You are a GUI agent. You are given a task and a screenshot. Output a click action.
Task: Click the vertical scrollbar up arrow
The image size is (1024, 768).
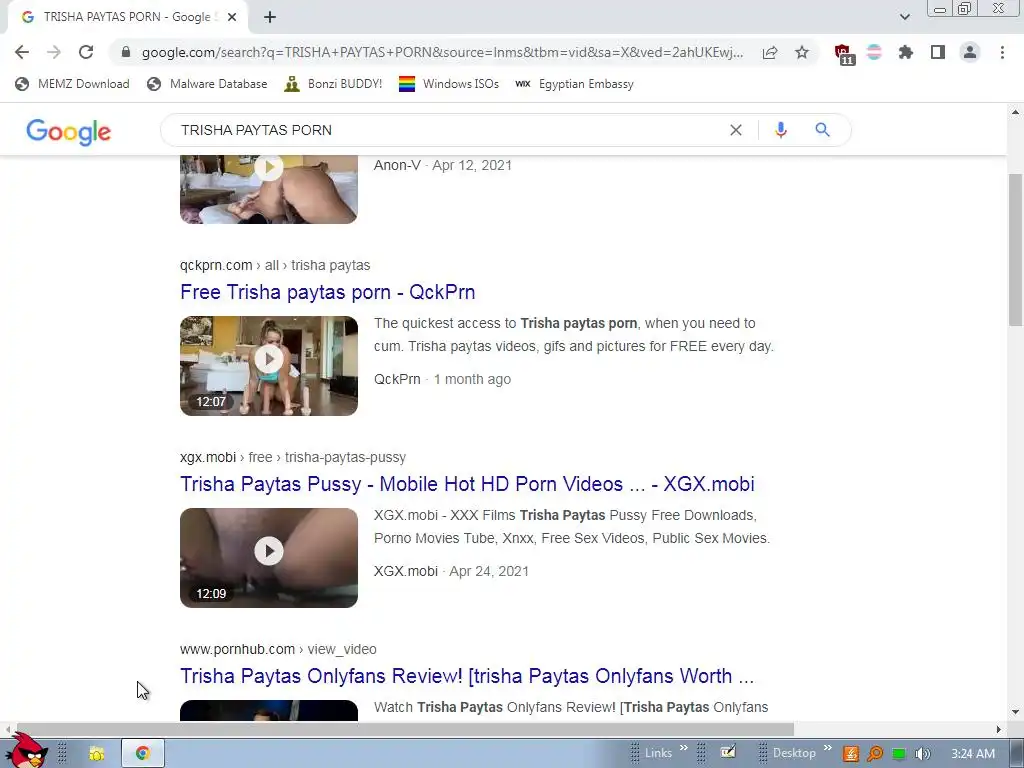1016,112
